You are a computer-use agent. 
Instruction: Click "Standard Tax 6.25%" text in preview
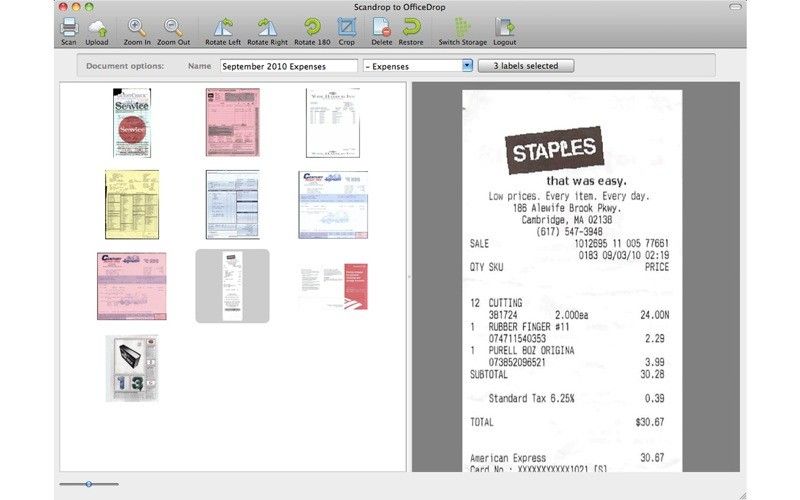532,398
